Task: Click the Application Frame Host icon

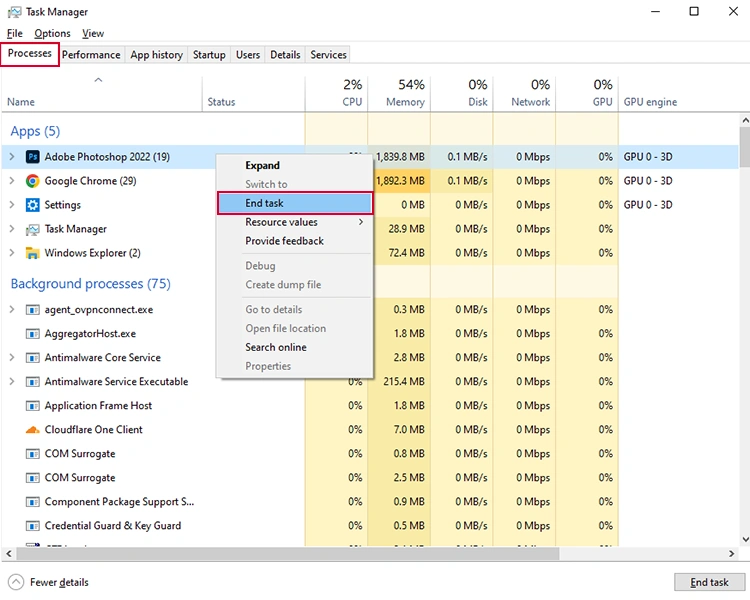Action: [33, 406]
